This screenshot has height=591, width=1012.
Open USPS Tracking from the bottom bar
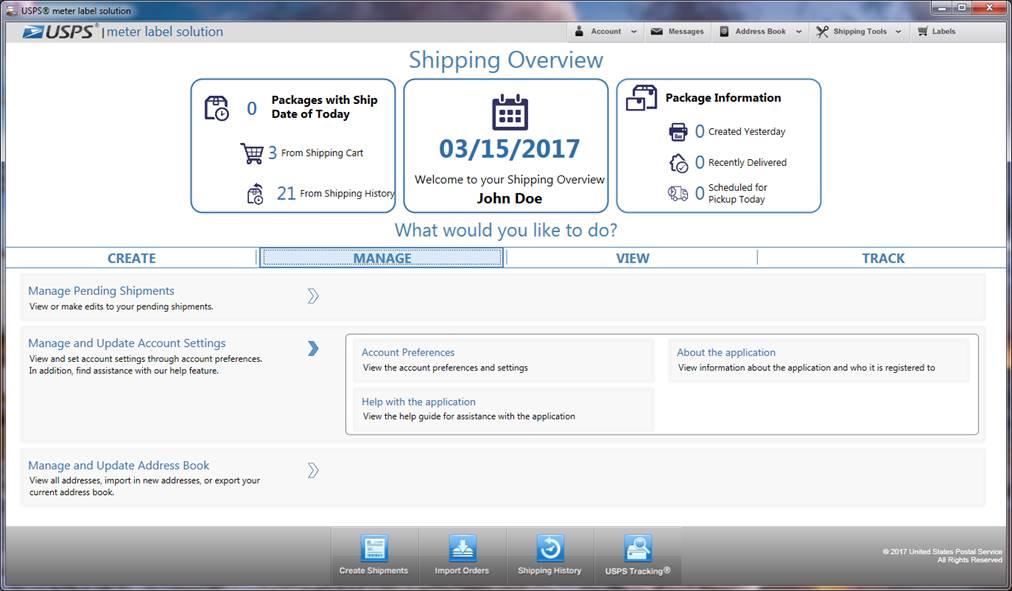tap(638, 555)
